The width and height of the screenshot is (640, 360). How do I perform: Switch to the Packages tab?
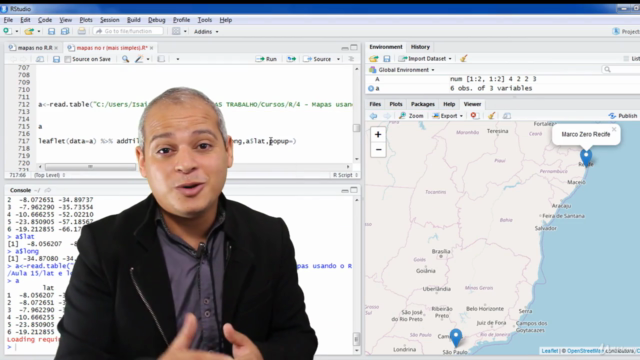click(422, 104)
